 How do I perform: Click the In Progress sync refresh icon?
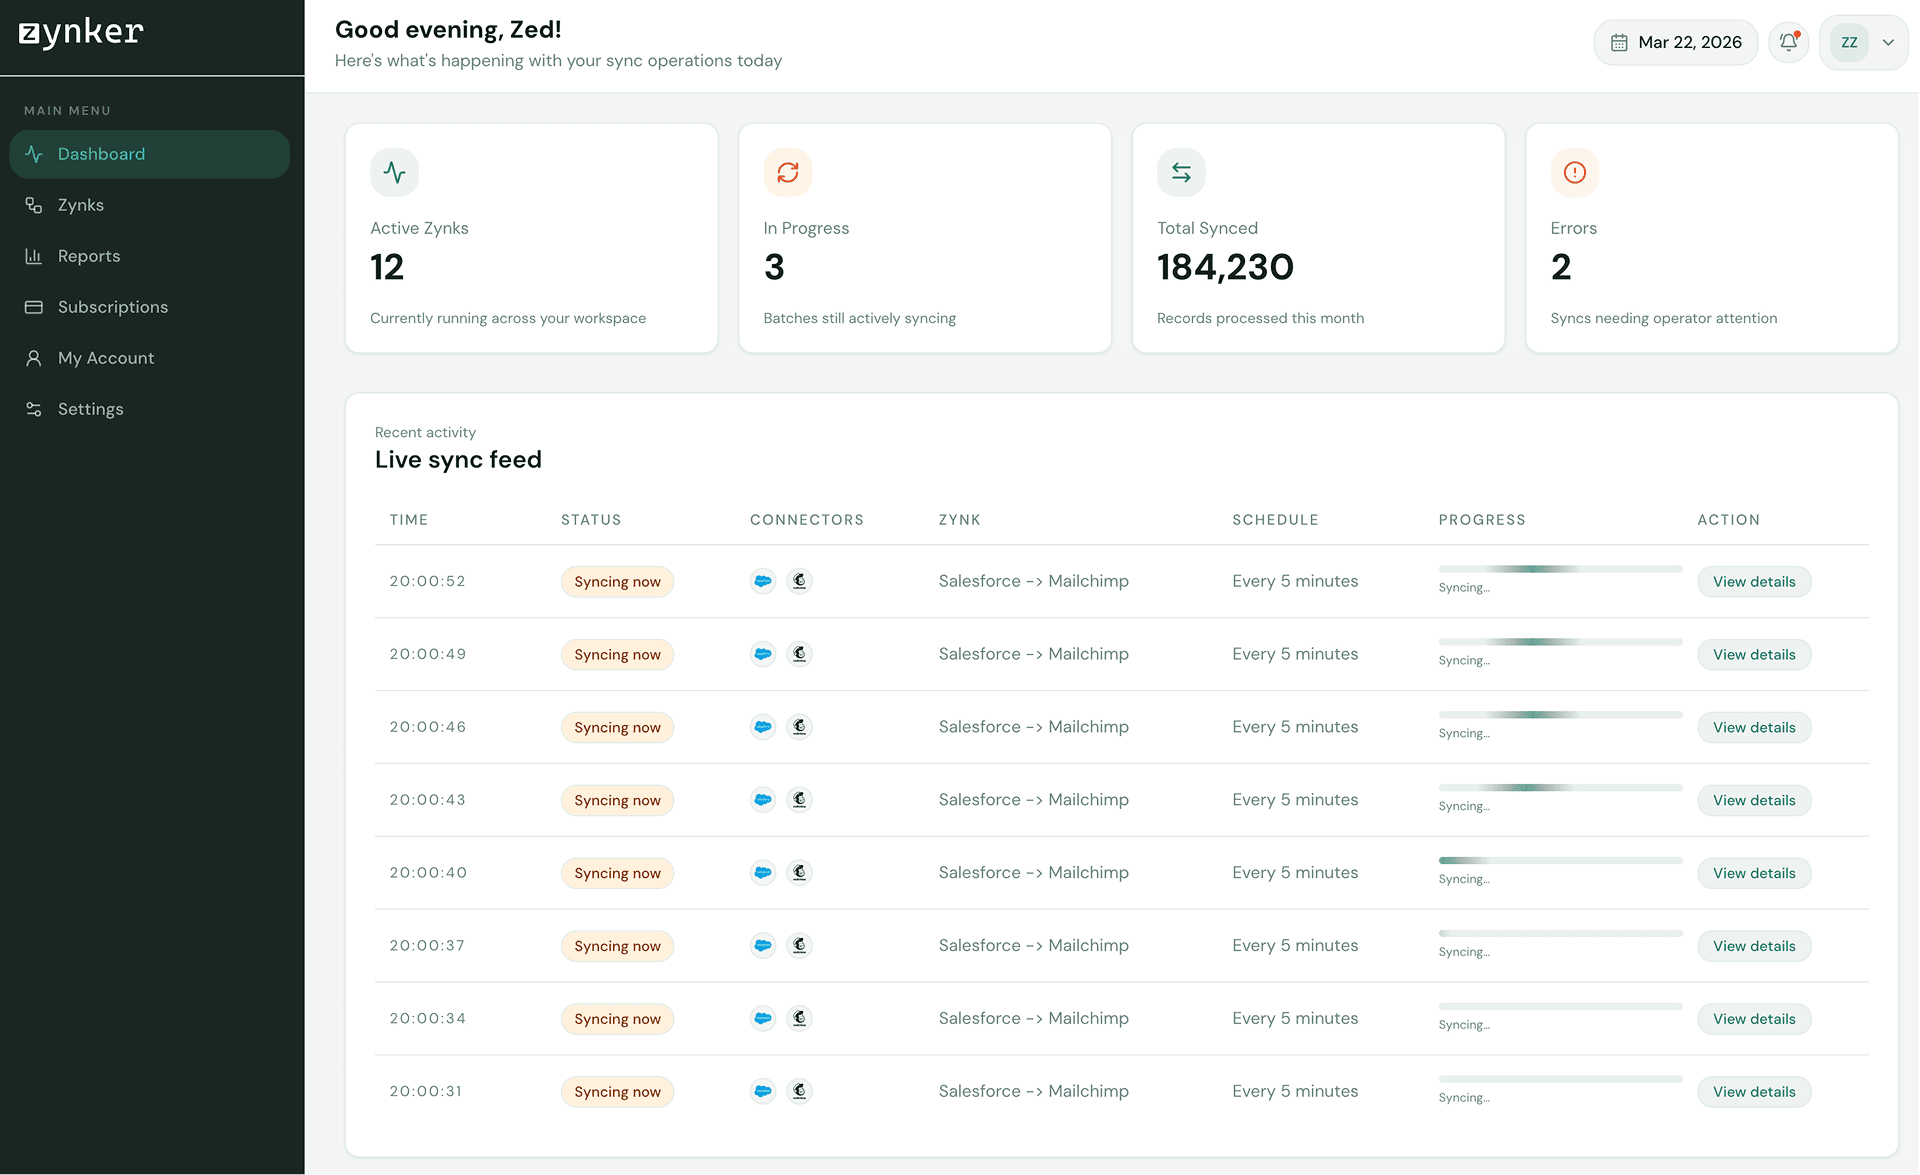787,172
